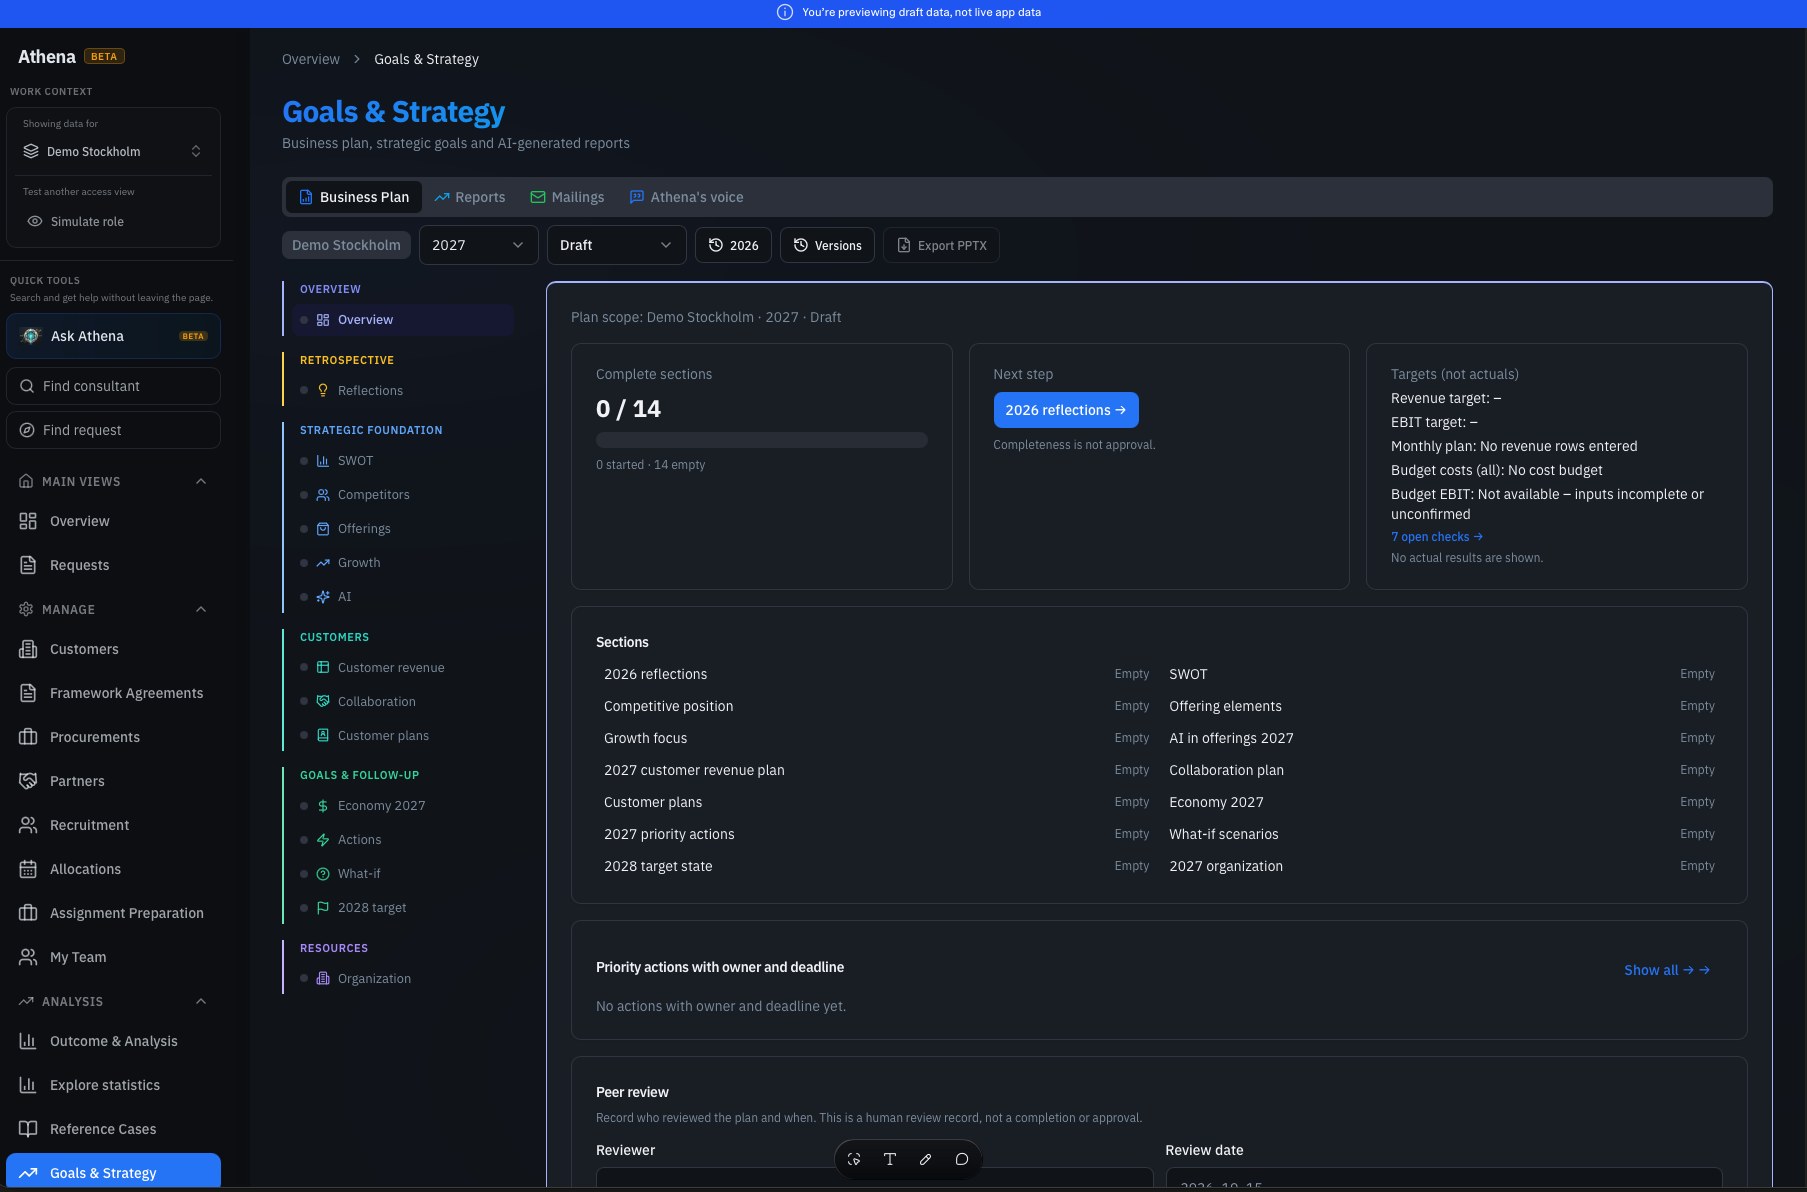Click the text tool icon in floating toolbar
The height and width of the screenshot is (1192, 1807).
(890, 1159)
